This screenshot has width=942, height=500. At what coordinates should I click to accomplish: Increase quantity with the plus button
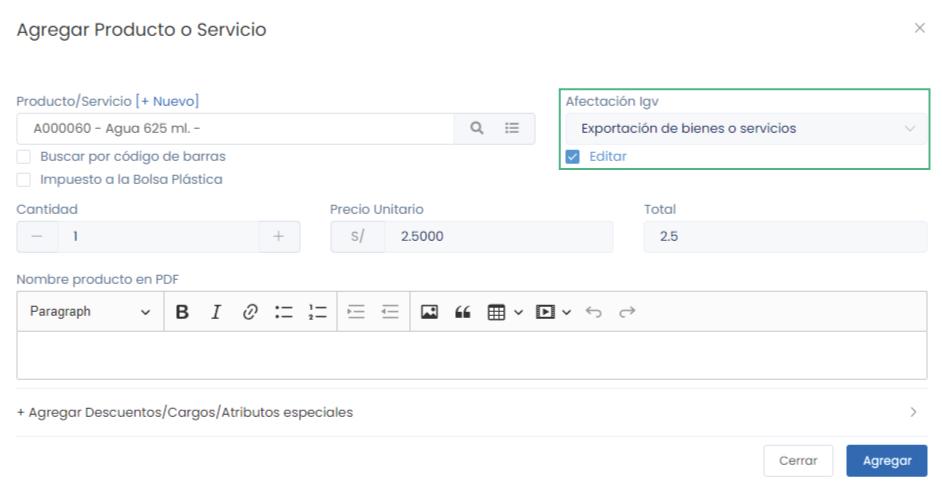(279, 237)
